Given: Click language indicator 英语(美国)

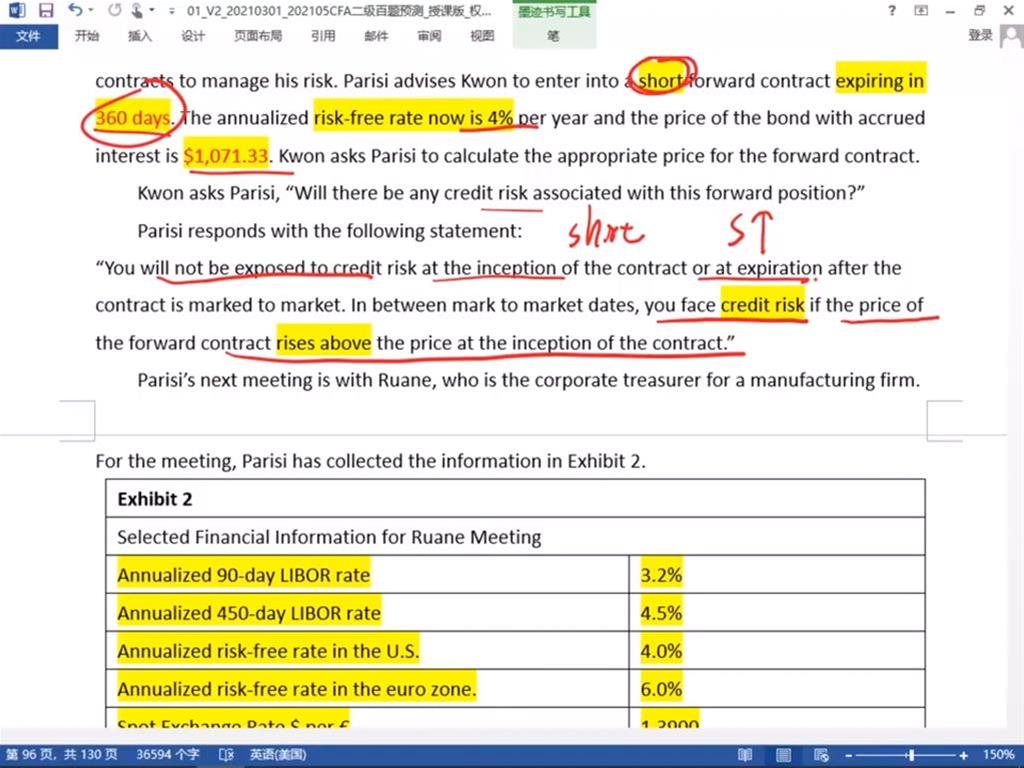Looking at the screenshot, I should click(278, 754).
